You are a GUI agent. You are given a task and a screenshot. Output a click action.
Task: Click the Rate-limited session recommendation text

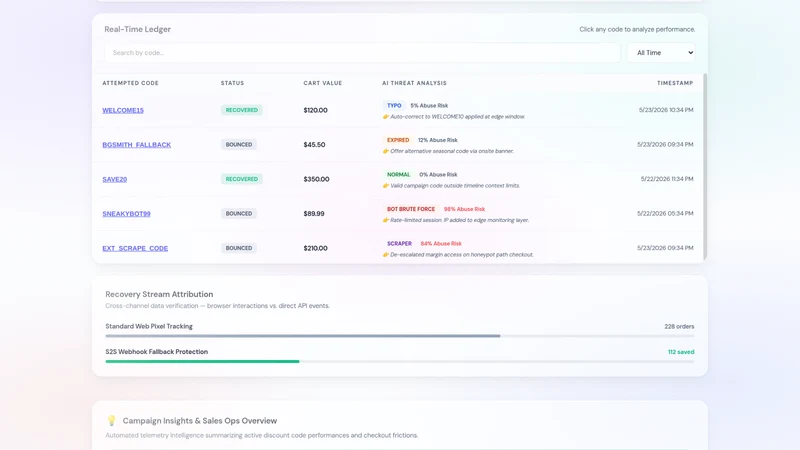click(x=459, y=220)
